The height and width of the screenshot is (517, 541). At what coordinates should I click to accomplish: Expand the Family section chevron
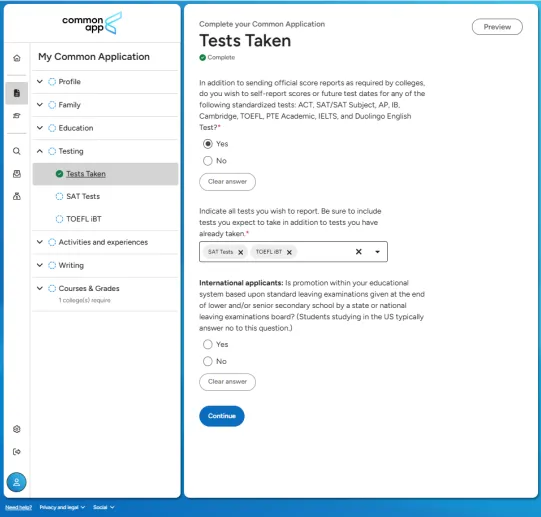(40, 105)
